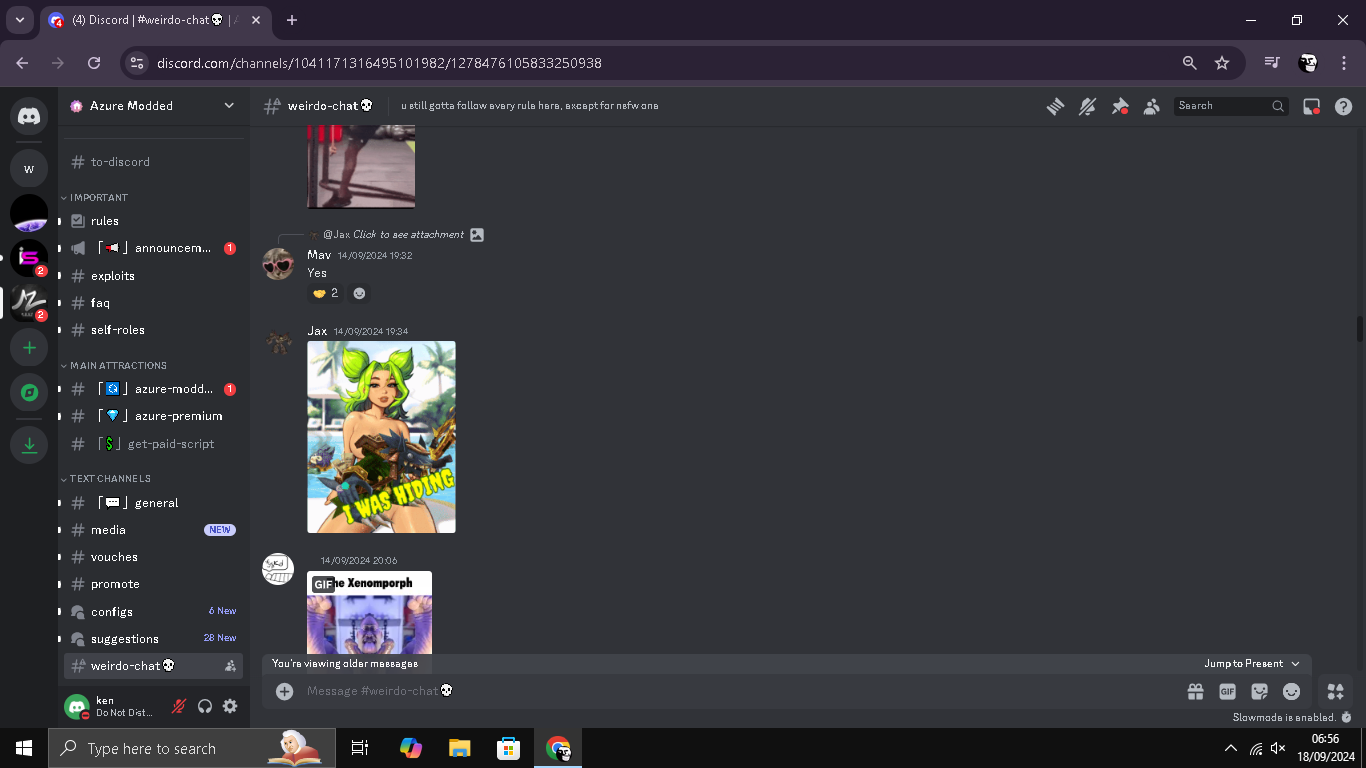Open the Apps launcher icon in message bar
This screenshot has height=768, width=1366.
pos(1335,691)
